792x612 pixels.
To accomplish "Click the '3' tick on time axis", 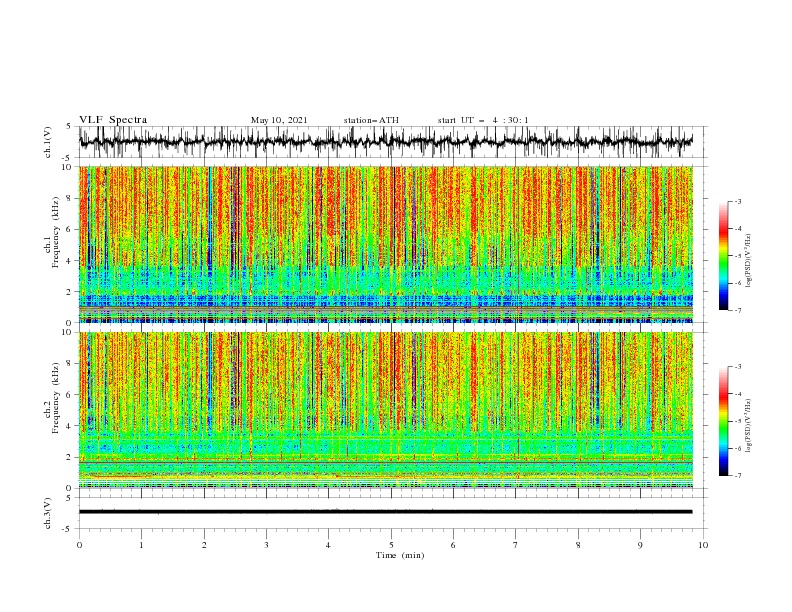I will (x=266, y=545).
